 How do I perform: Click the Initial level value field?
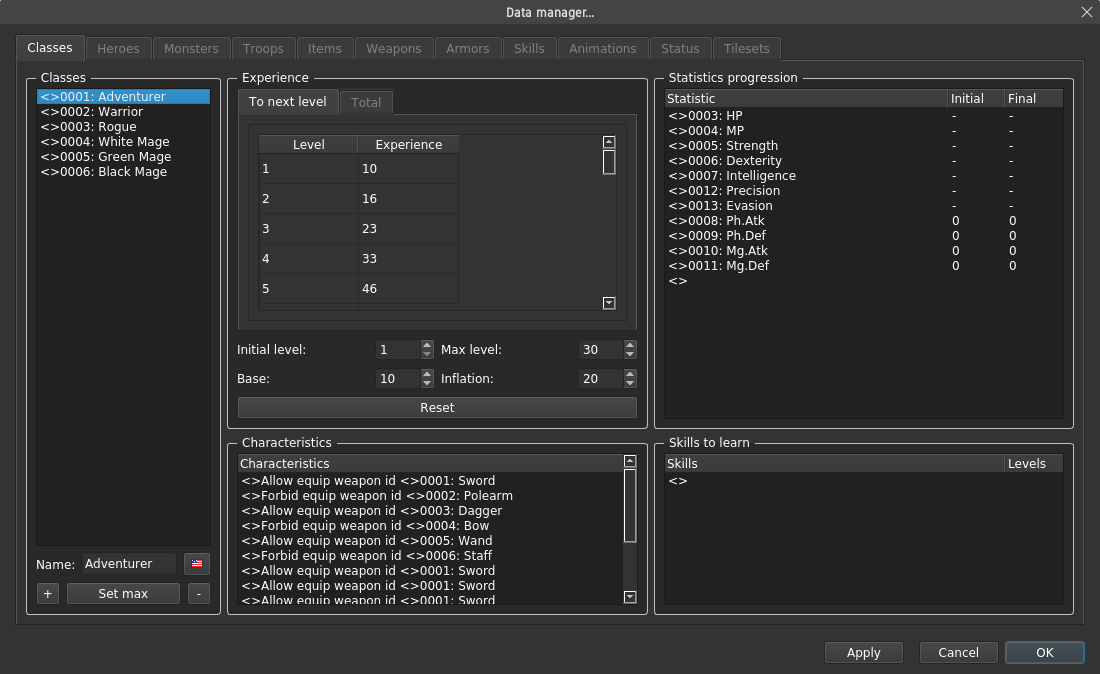[398, 349]
